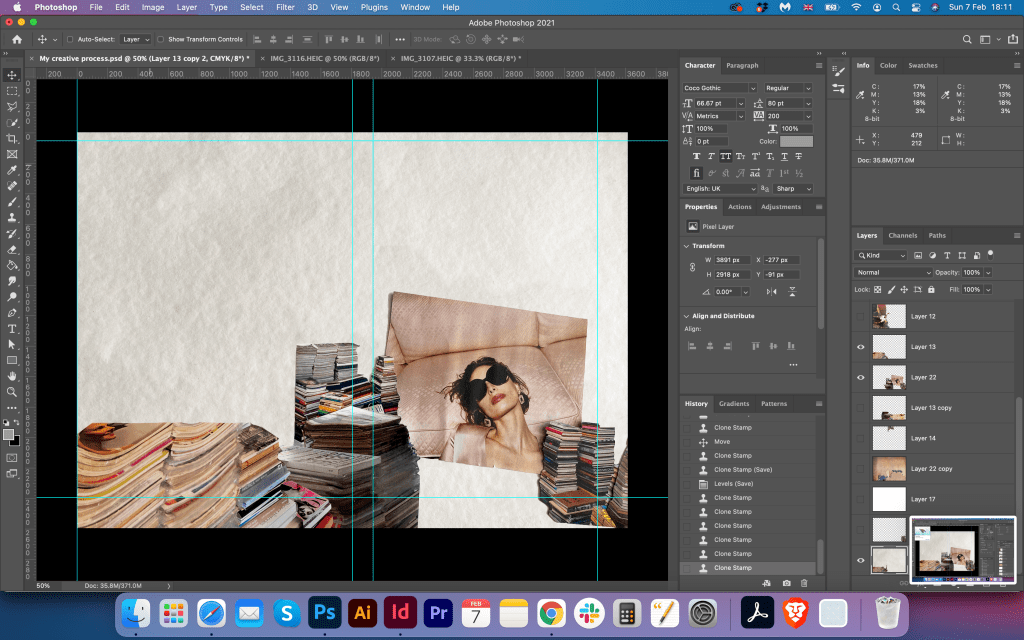This screenshot has height=640, width=1024.
Task: Open the Normal blend mode dropdown
Action: click(x=893, y=272)
